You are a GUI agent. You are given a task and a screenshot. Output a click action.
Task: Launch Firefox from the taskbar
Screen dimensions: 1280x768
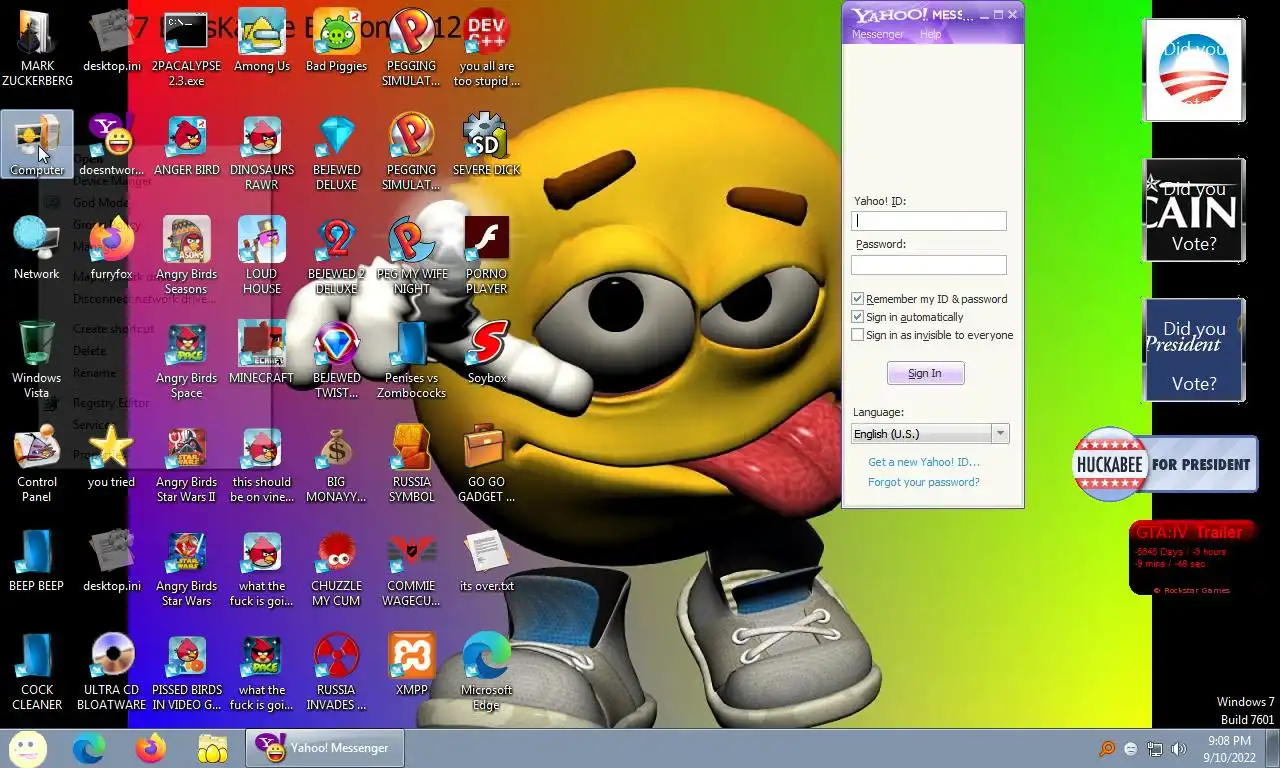click(x=151, y=748)
